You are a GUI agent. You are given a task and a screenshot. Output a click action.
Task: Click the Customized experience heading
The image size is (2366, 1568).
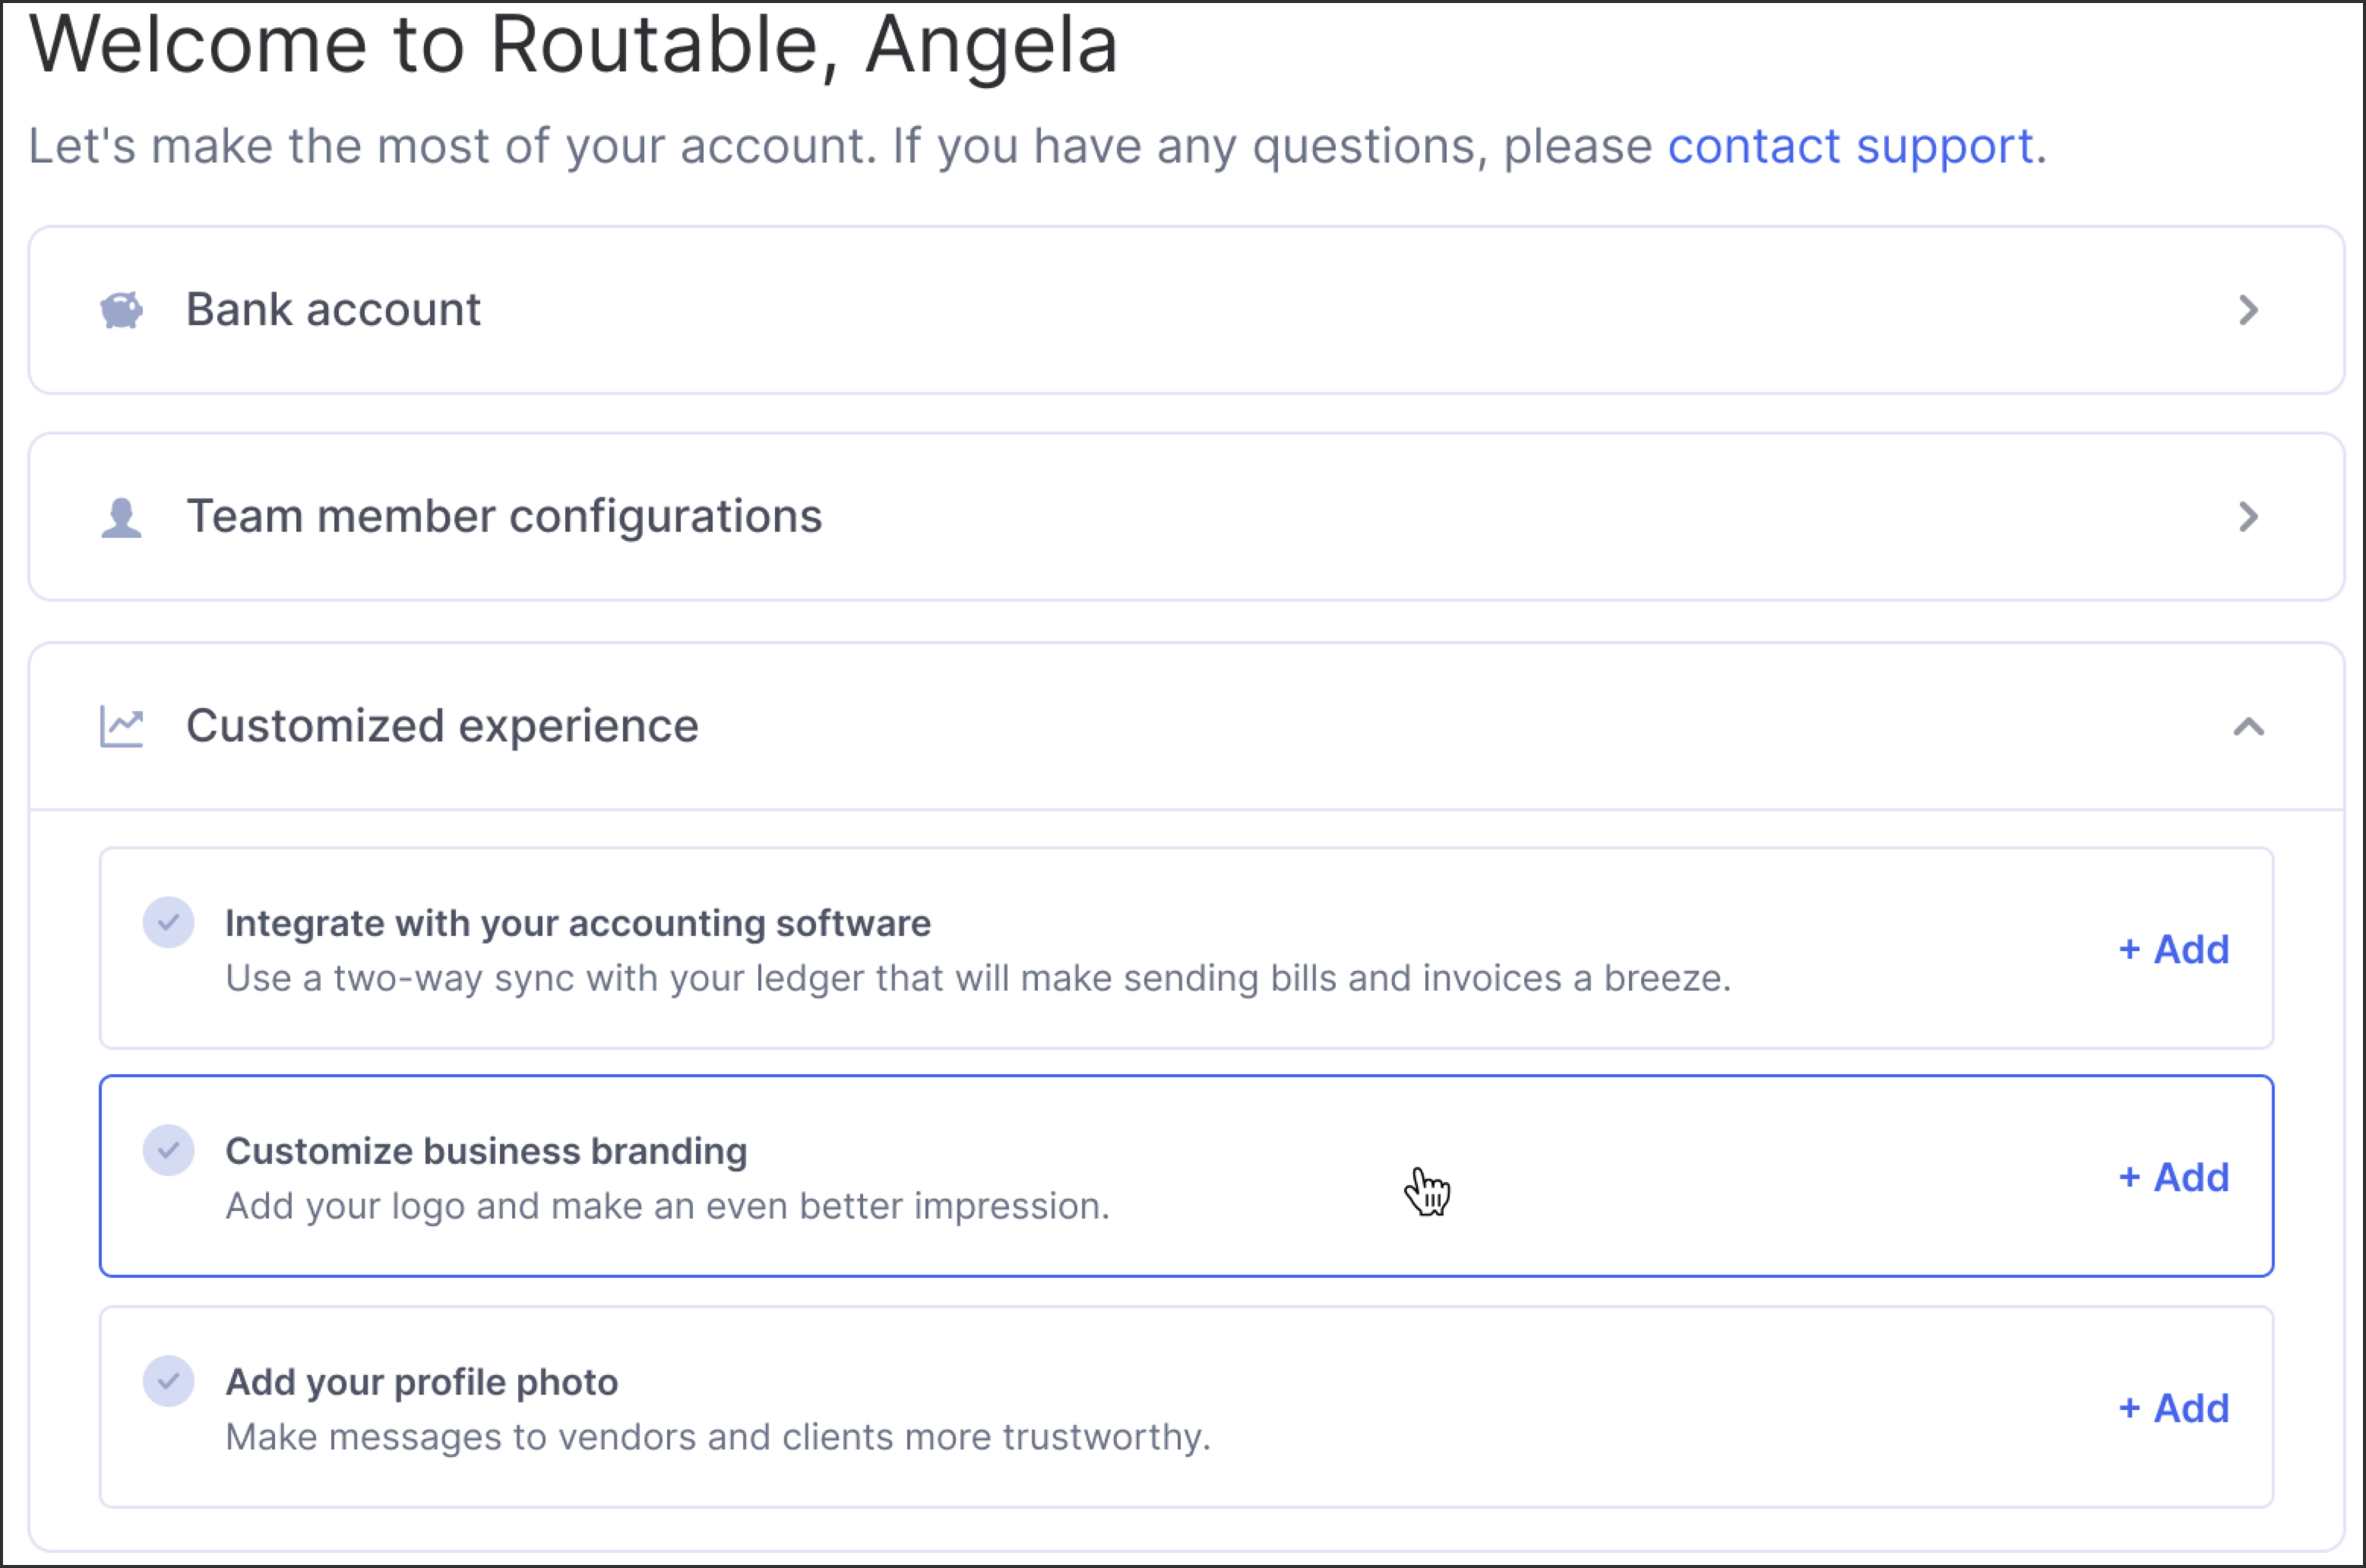pyautogui.click(x=442, y=726)
